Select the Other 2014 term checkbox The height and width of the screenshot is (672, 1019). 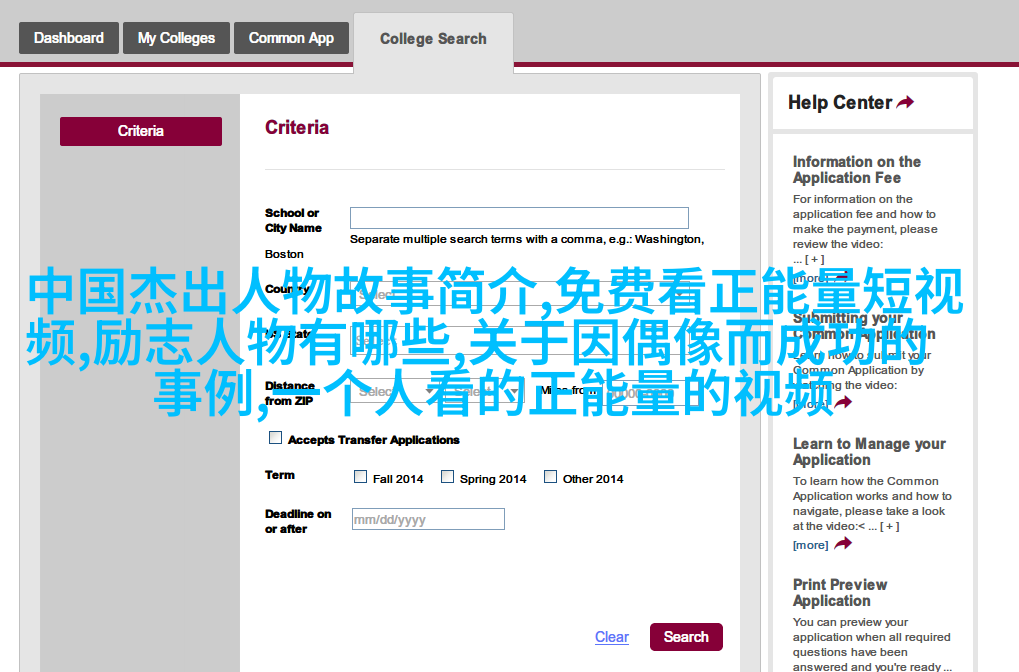tap(550, 477)
